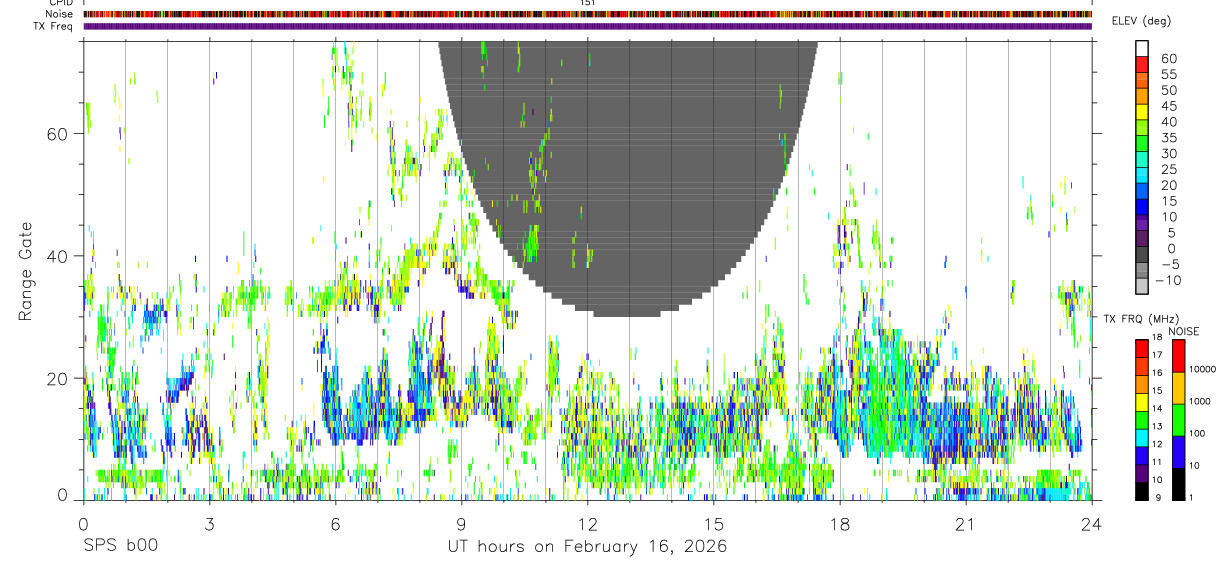Click the "9" tick on the UT hours axis
The height and width of the screenshot is (567, 1228).
tap(461, 524)
